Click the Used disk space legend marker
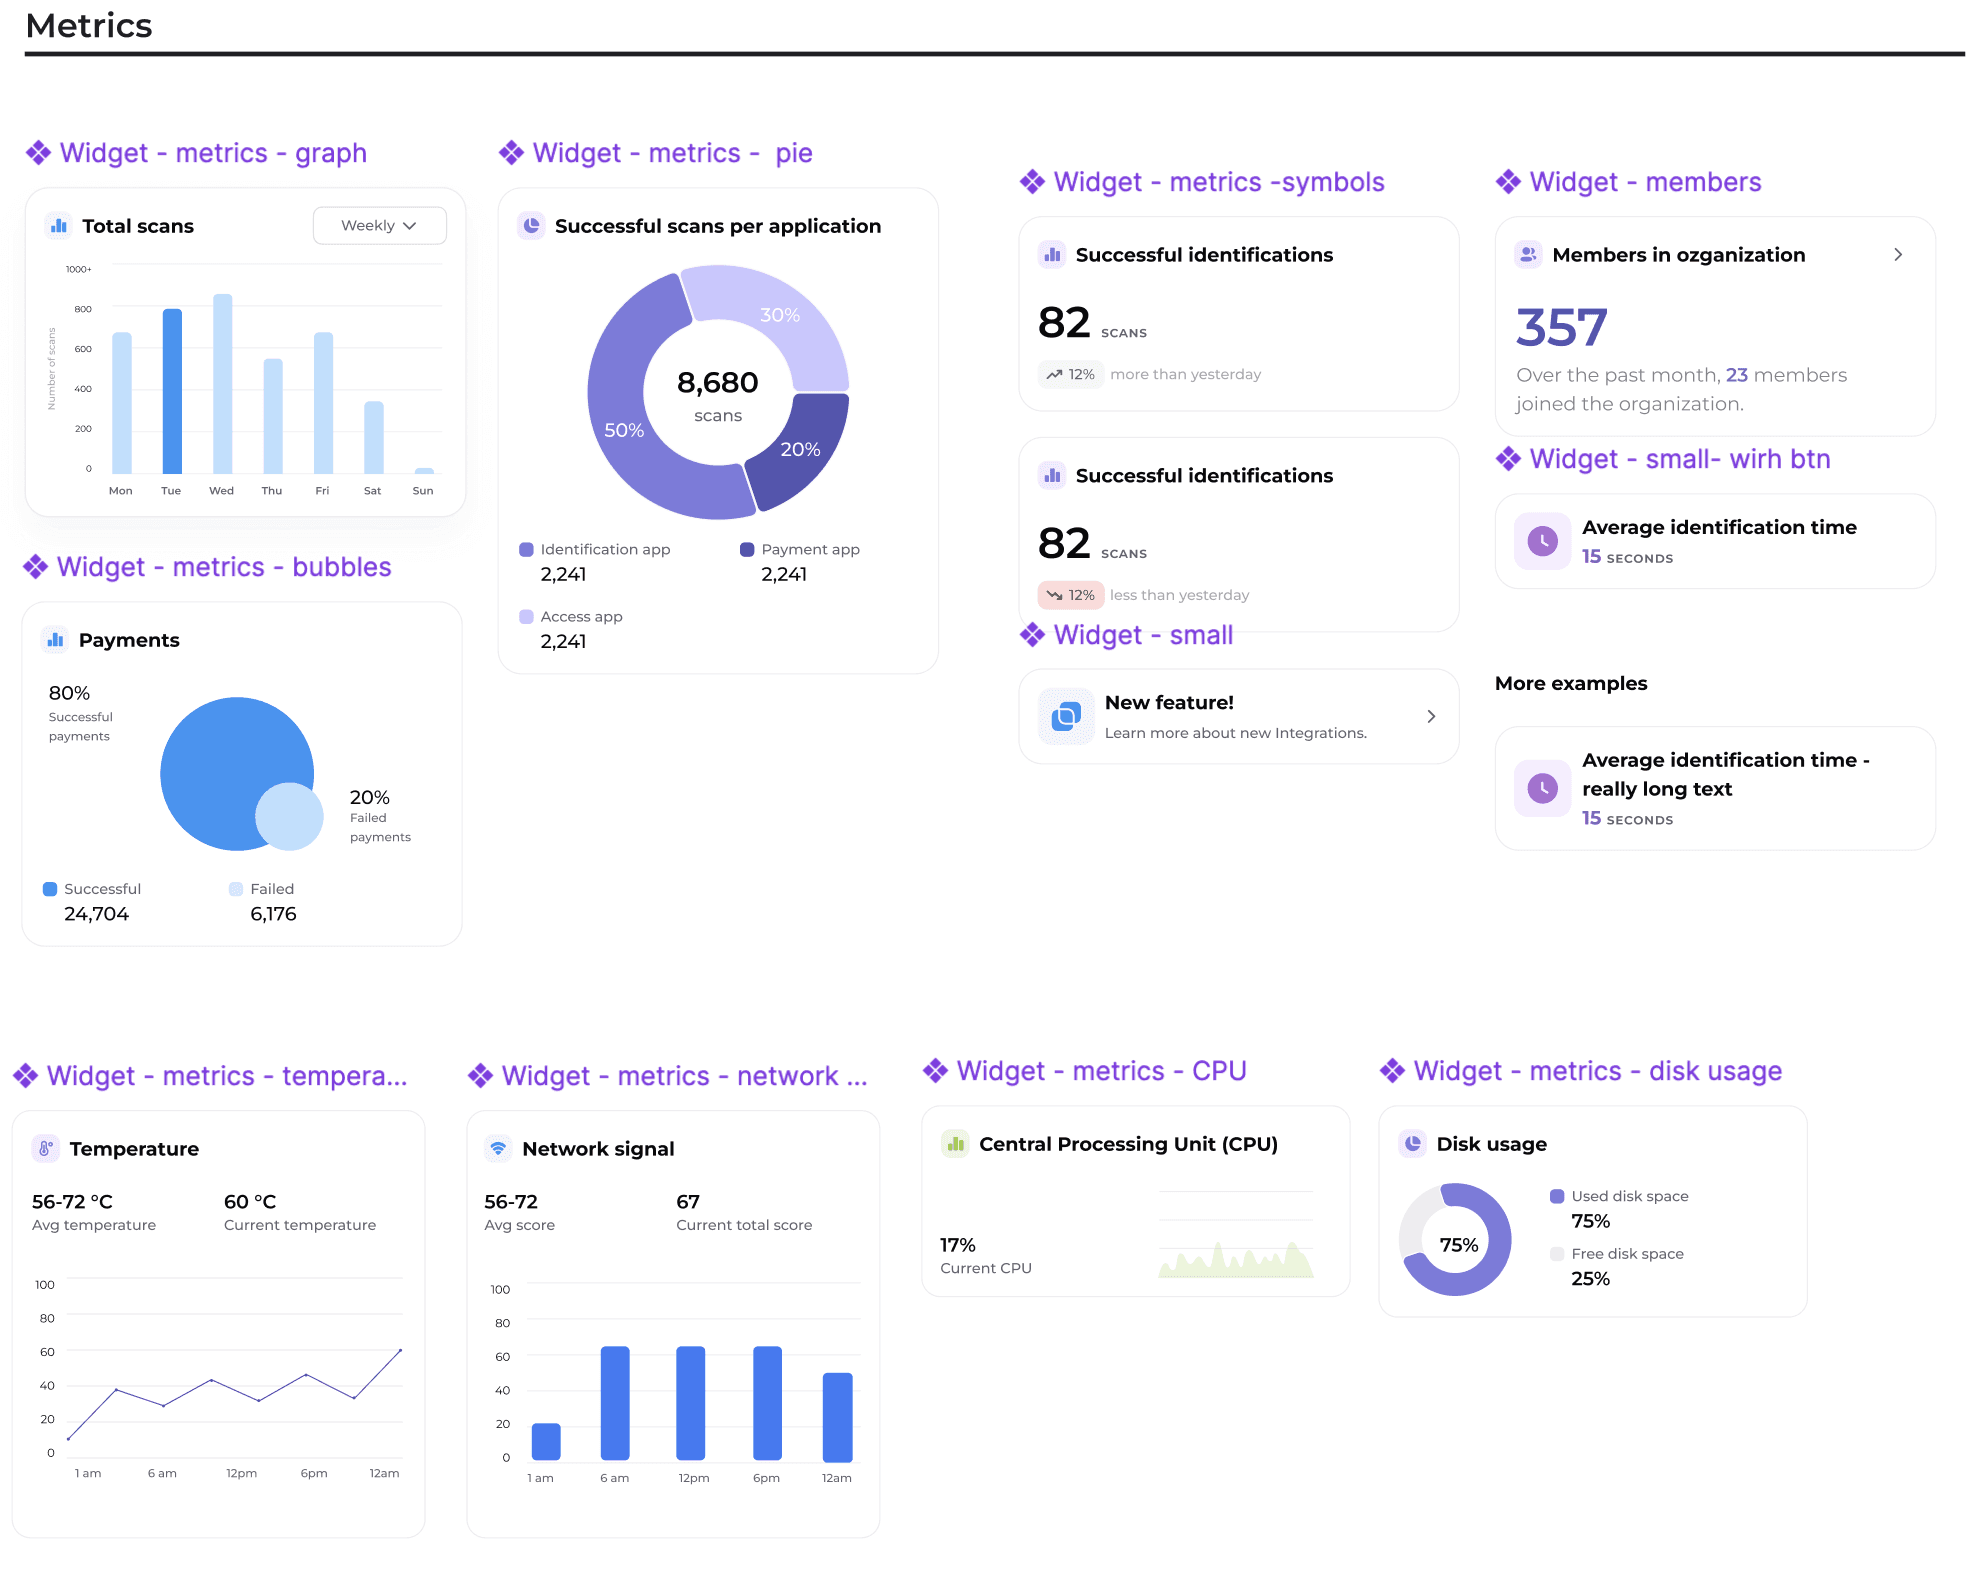Screen dimensions: 1978x1570 (x=1556, y=1196)
